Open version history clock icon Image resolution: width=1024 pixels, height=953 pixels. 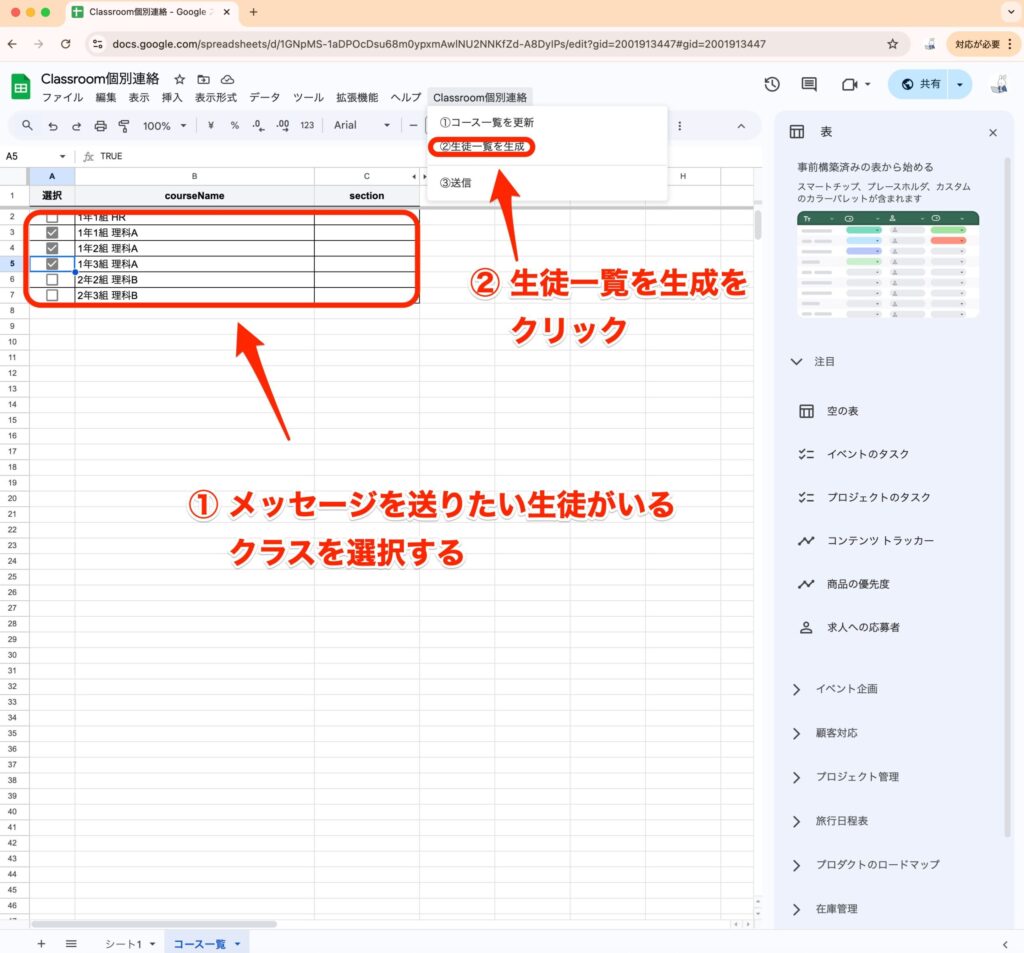(x=772, y=85)
